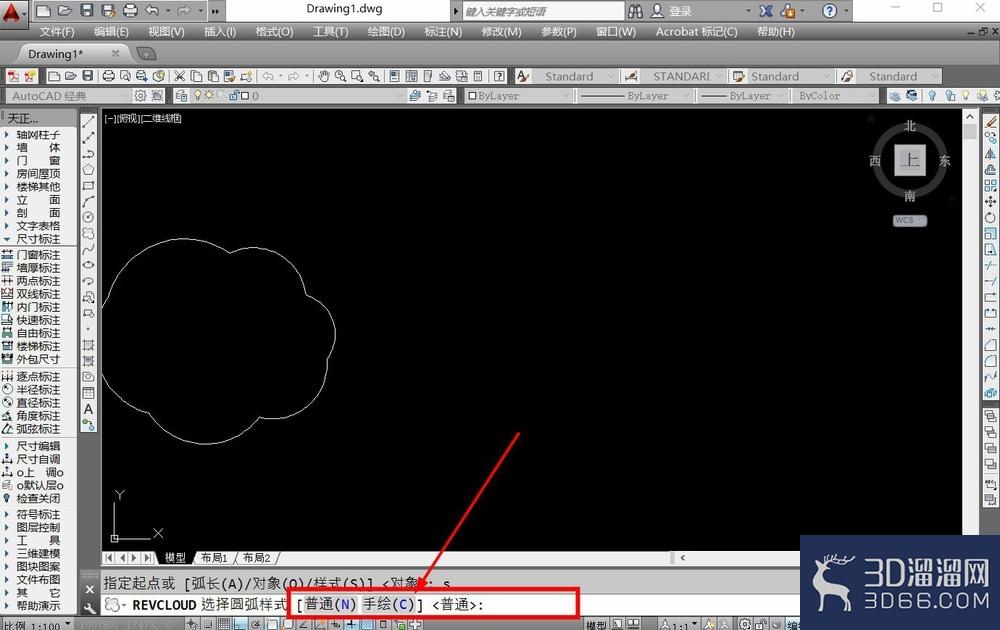Open the ByLayer color dropdown

pos(518,96)
